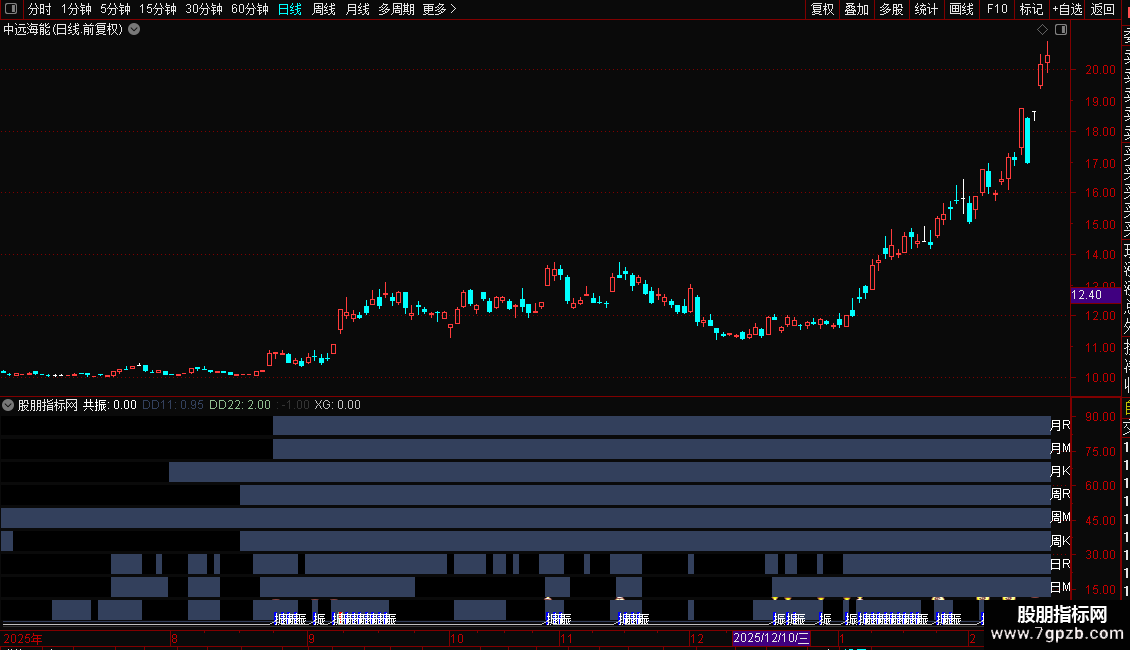Viewport: 1130px width, 650px height.
Task: Click the 20.00 price axis label
Action: tap(1100, 70)
